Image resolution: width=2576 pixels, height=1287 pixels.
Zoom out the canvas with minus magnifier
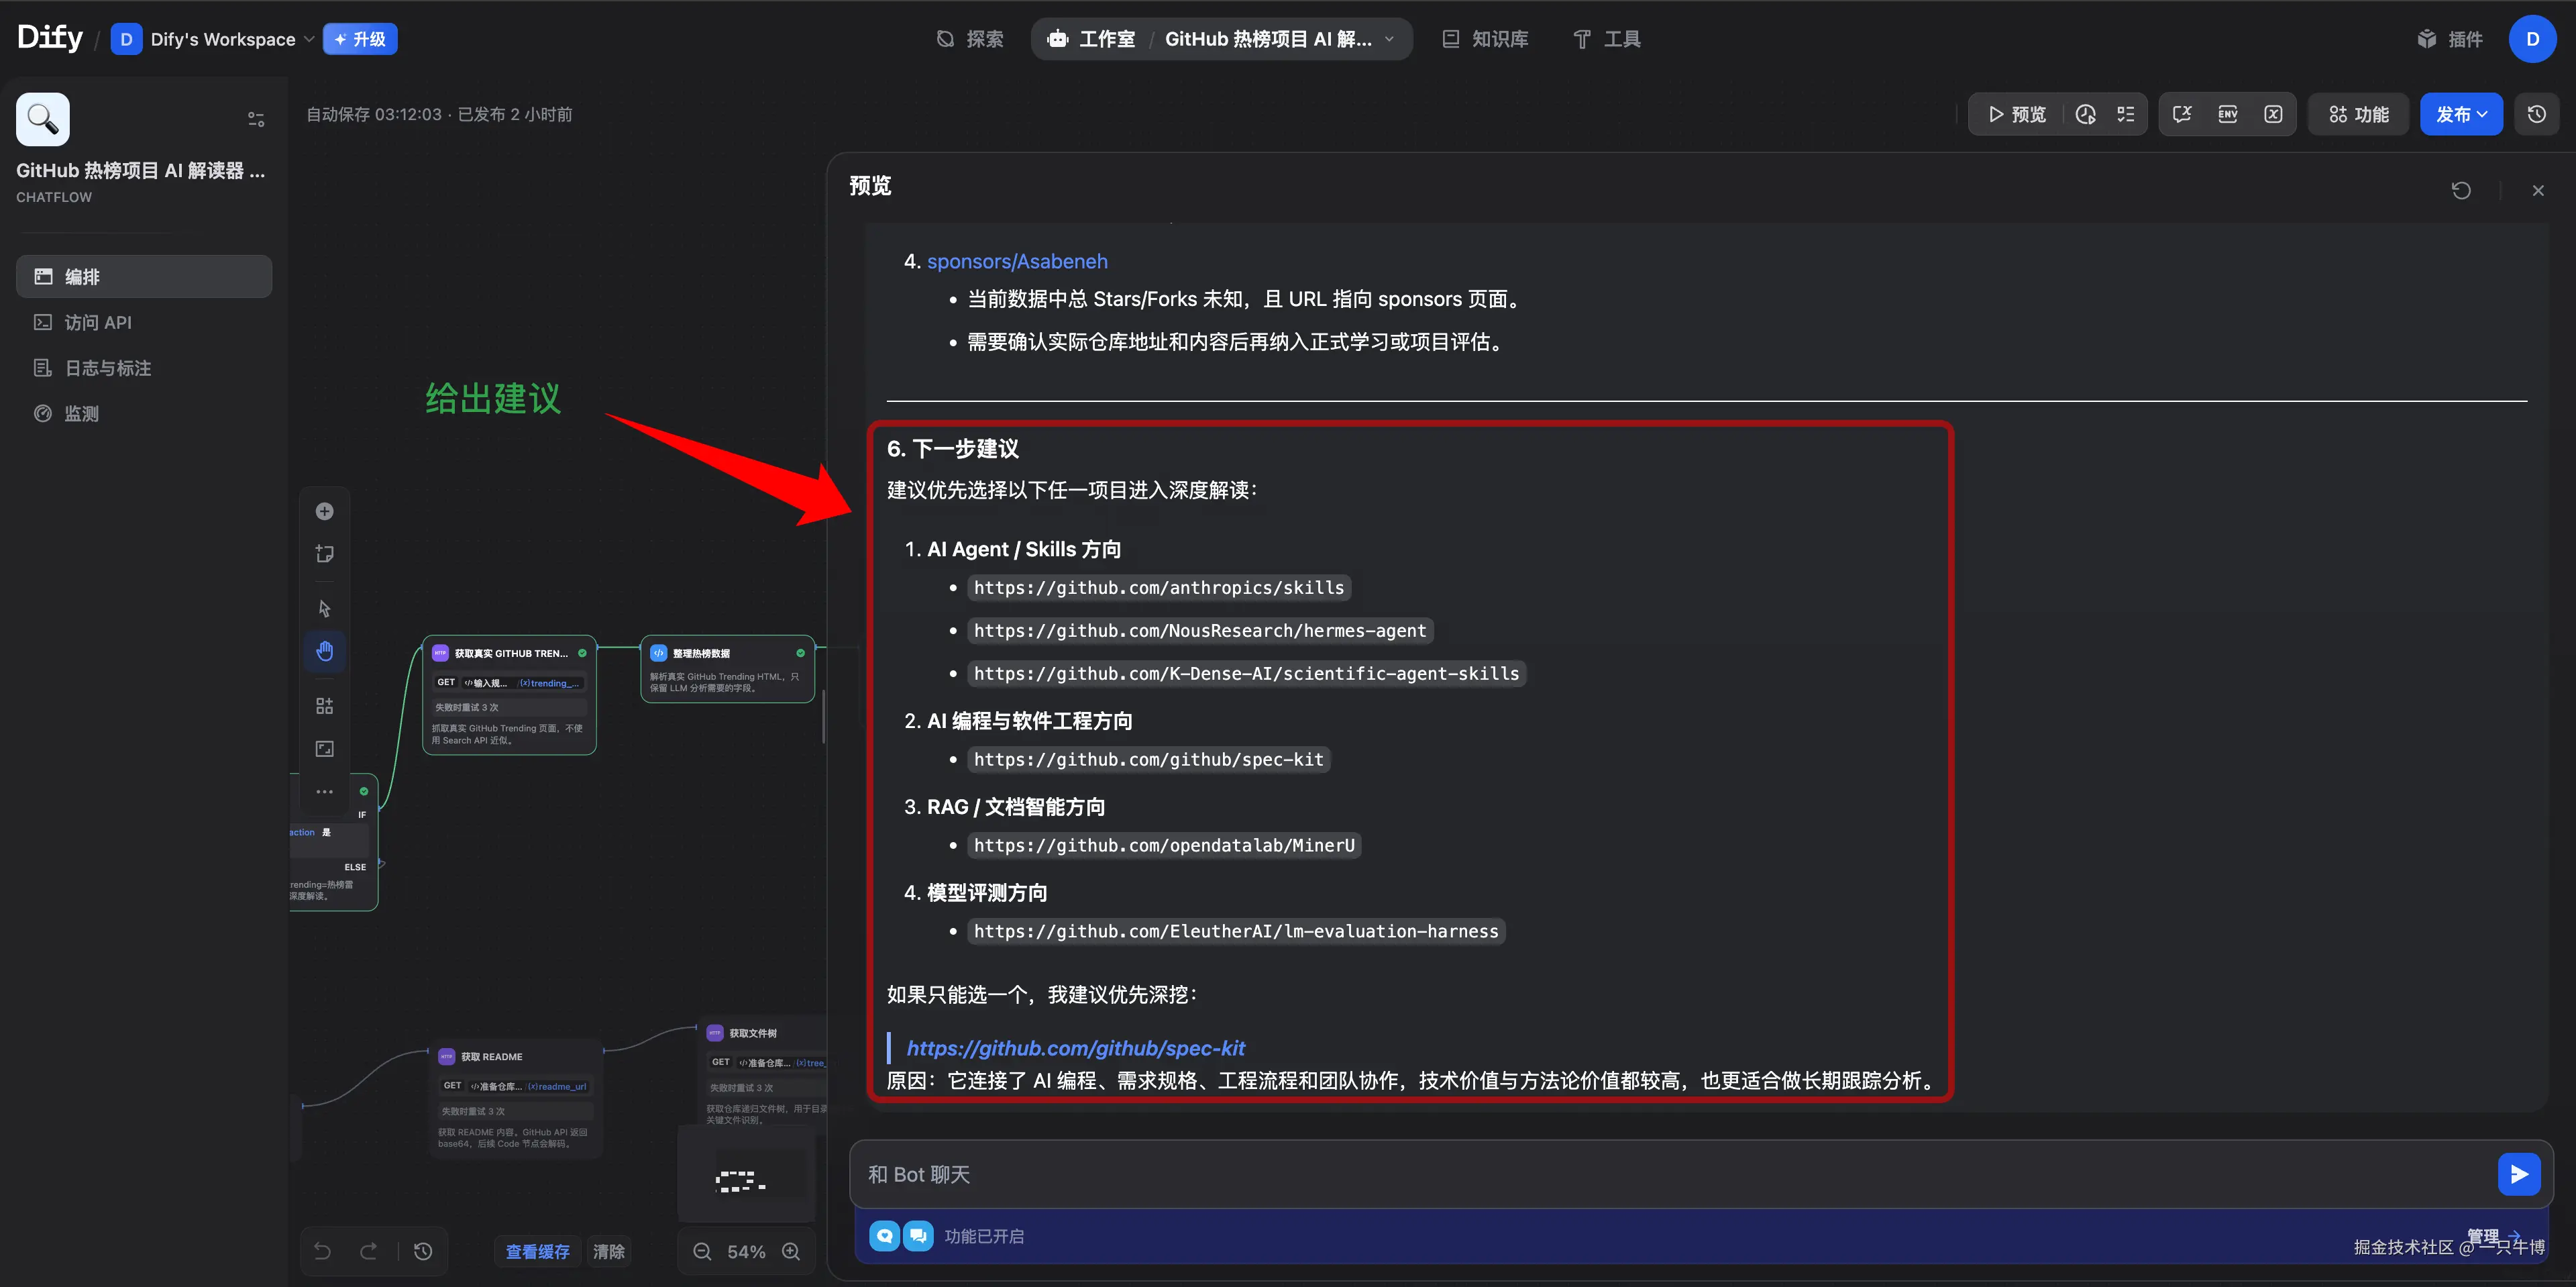point(702,1251)
